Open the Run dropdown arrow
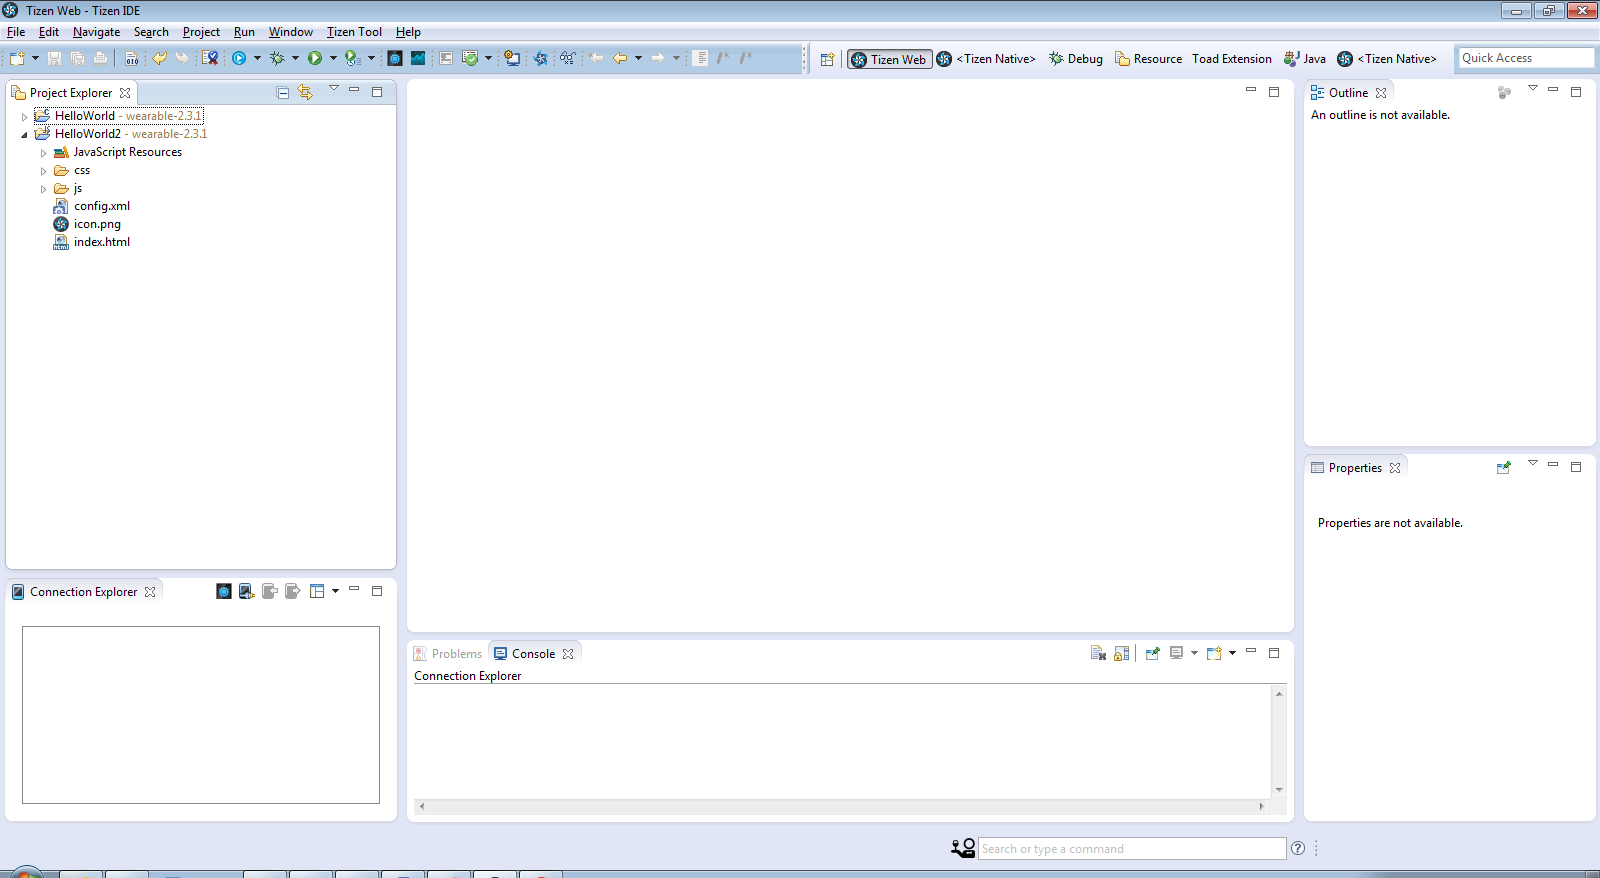The image size is (1600, 878). [x=333, y=58]
